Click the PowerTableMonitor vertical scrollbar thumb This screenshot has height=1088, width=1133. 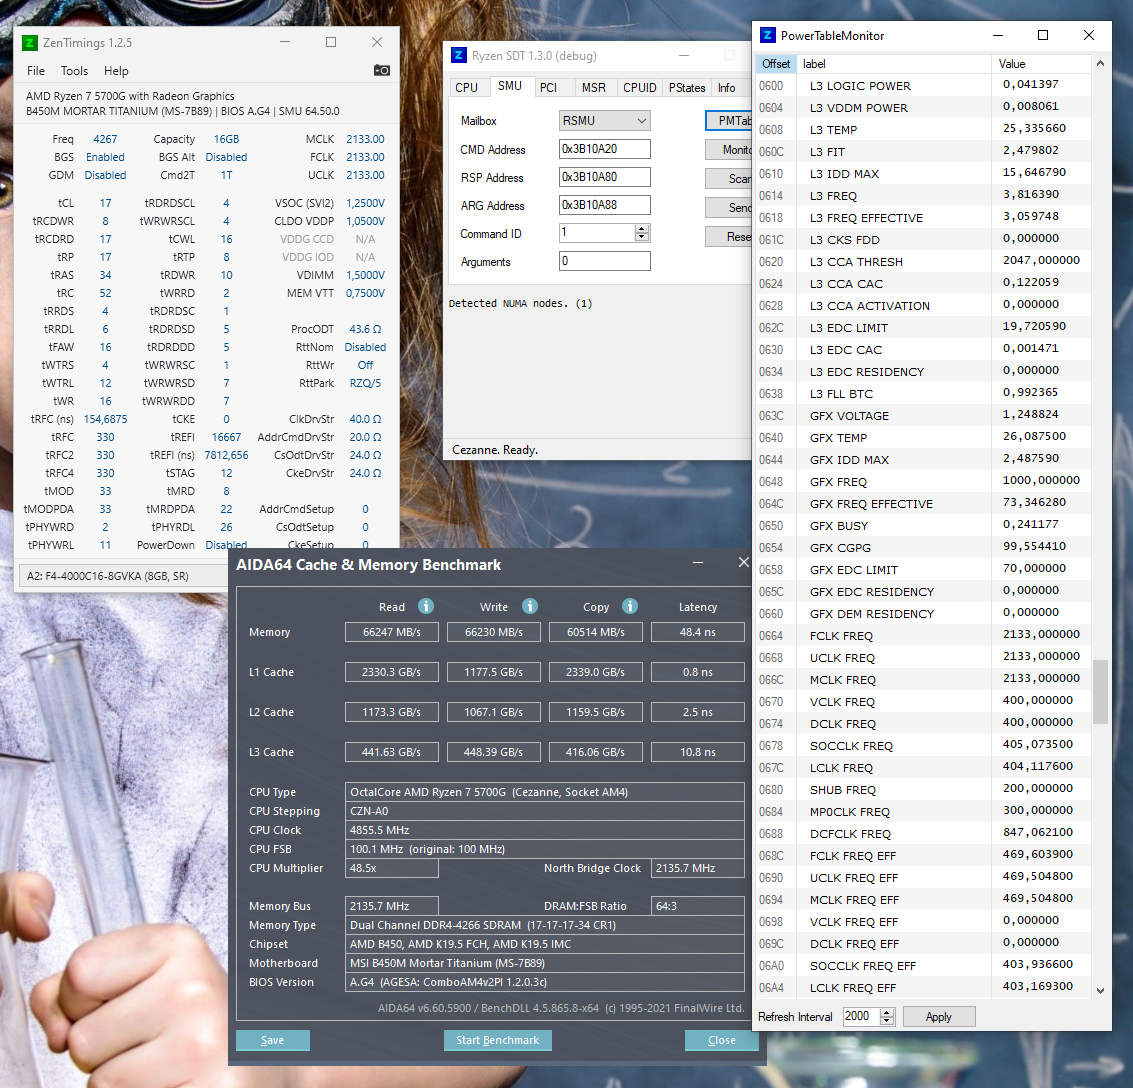(1100, 691)
